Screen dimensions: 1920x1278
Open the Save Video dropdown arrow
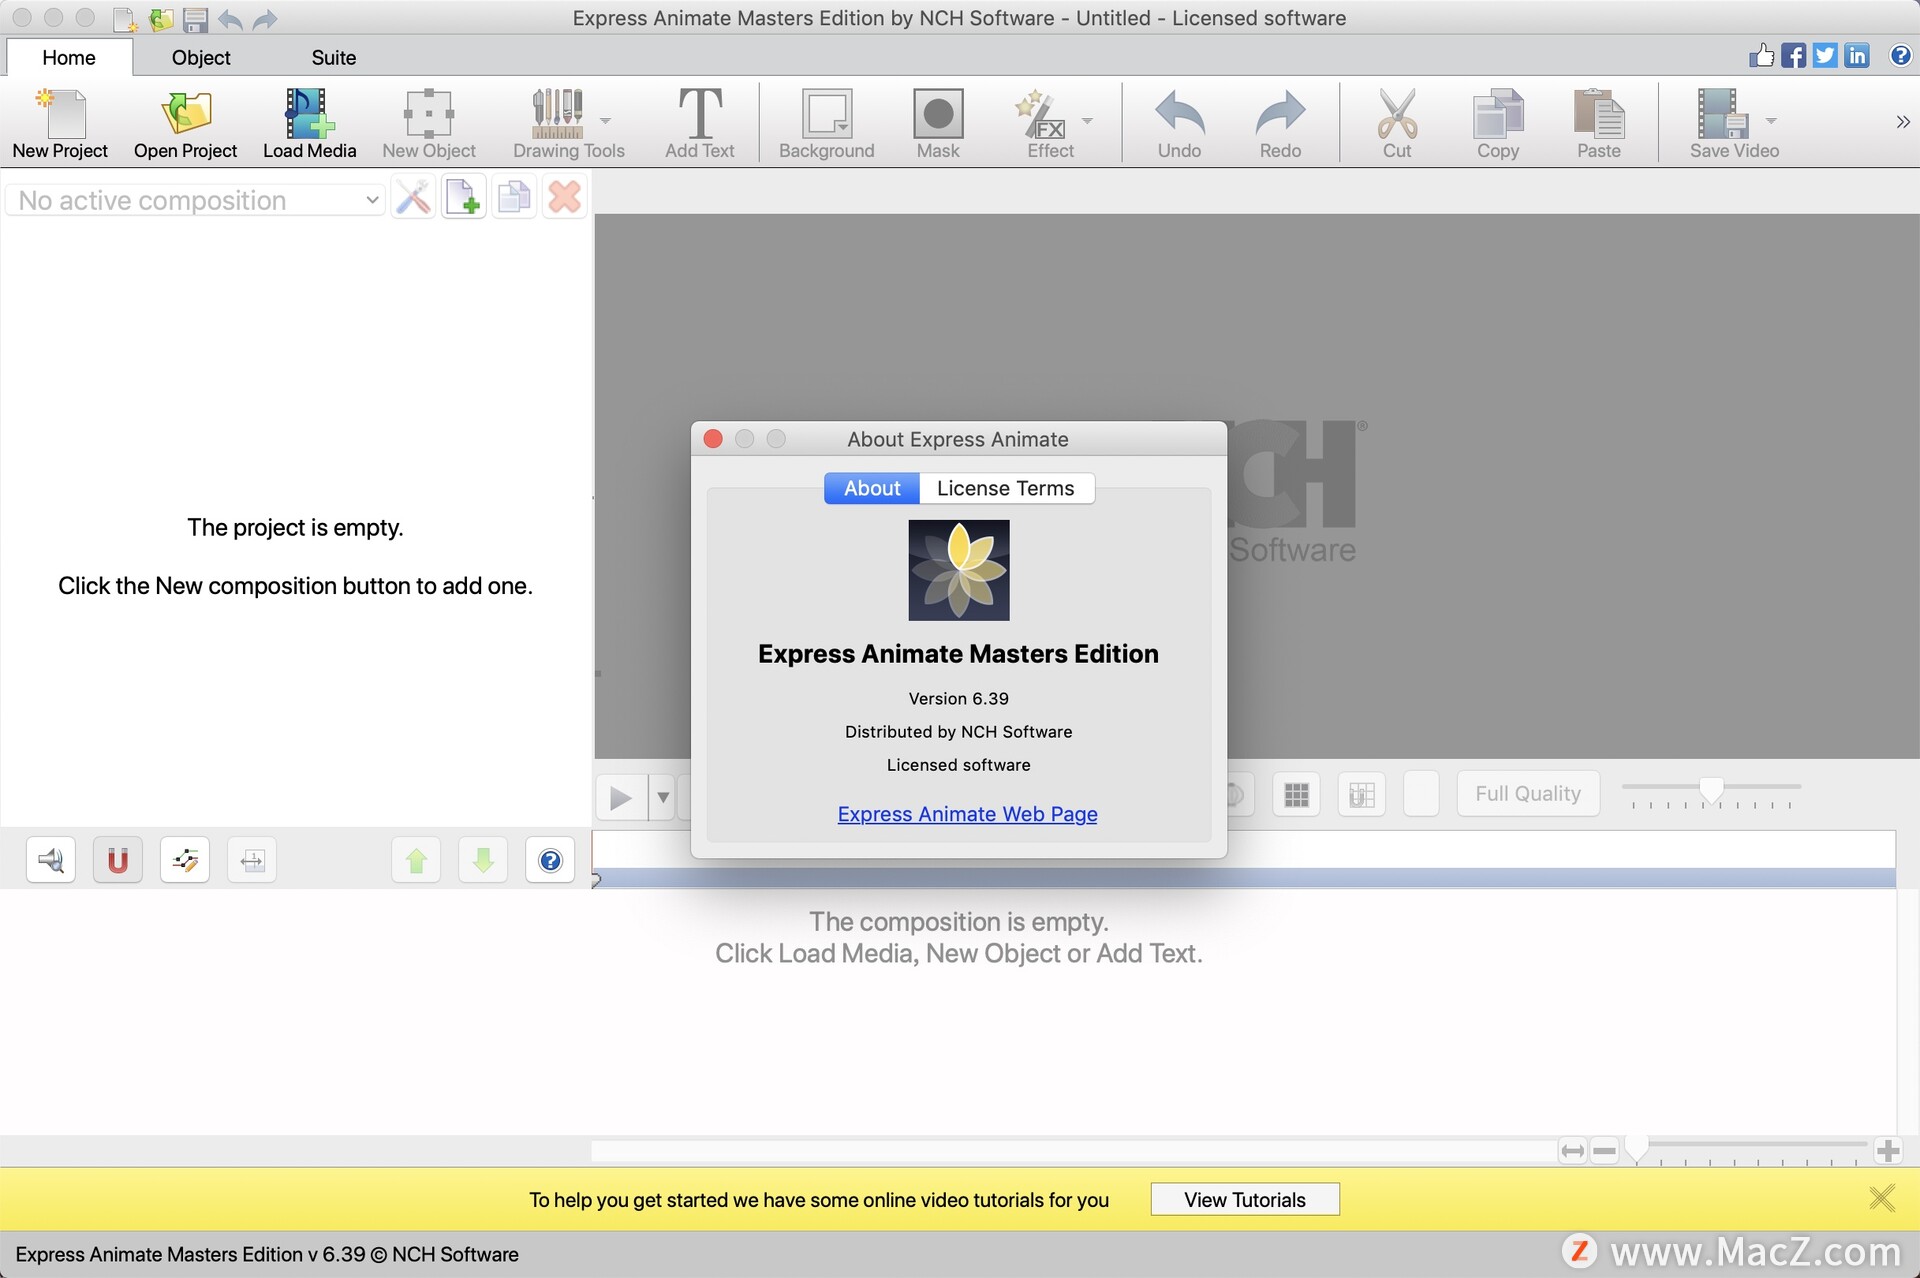point(1770,120)
